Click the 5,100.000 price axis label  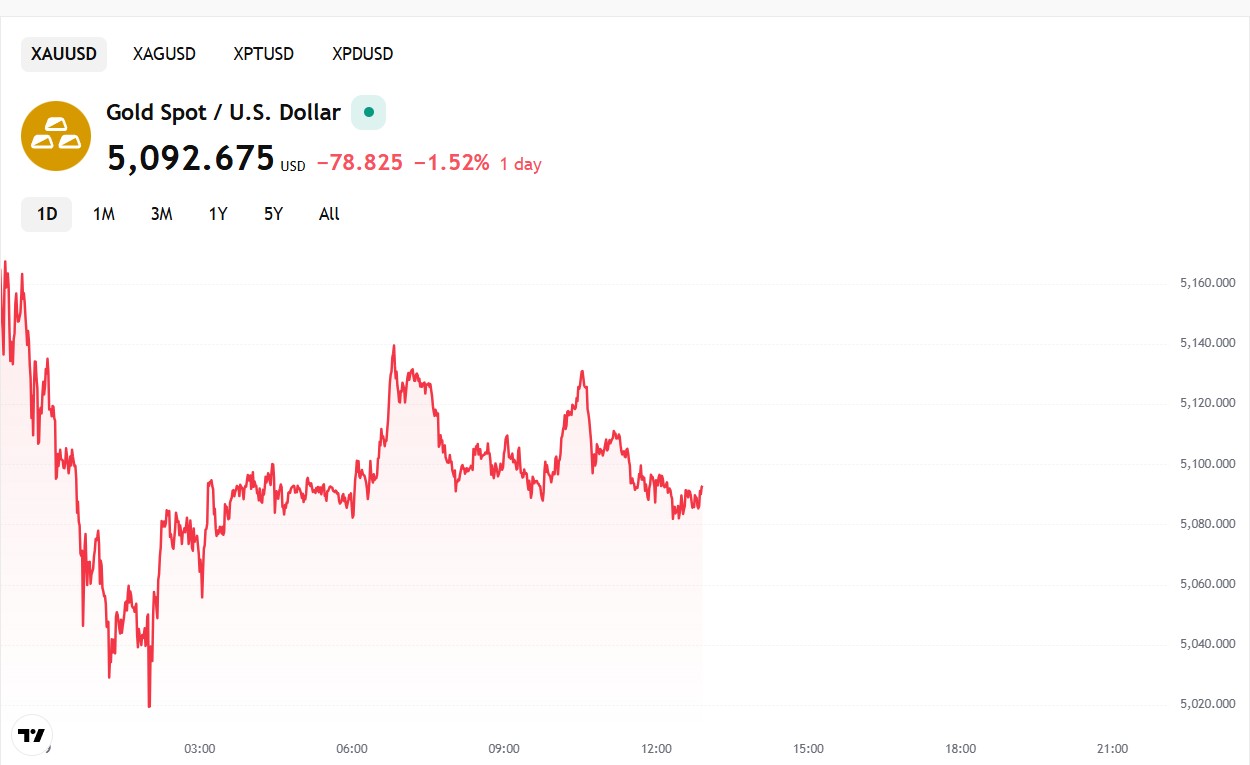(x=1207, y=463)
